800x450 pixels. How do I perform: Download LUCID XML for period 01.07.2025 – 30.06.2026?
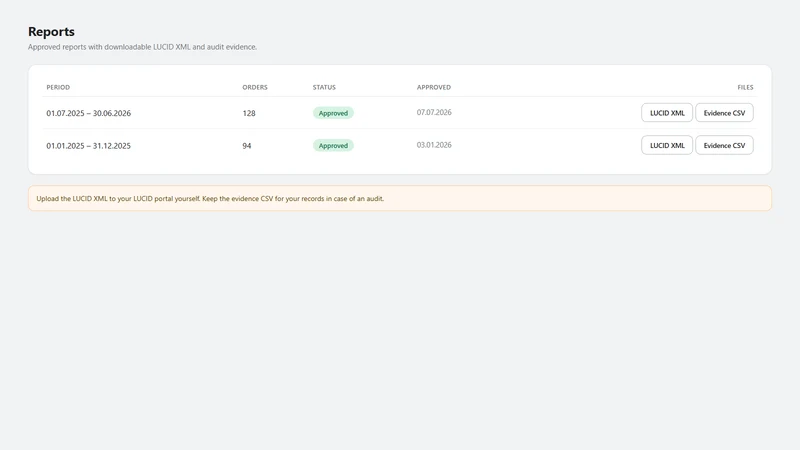[x=667, y=113]
